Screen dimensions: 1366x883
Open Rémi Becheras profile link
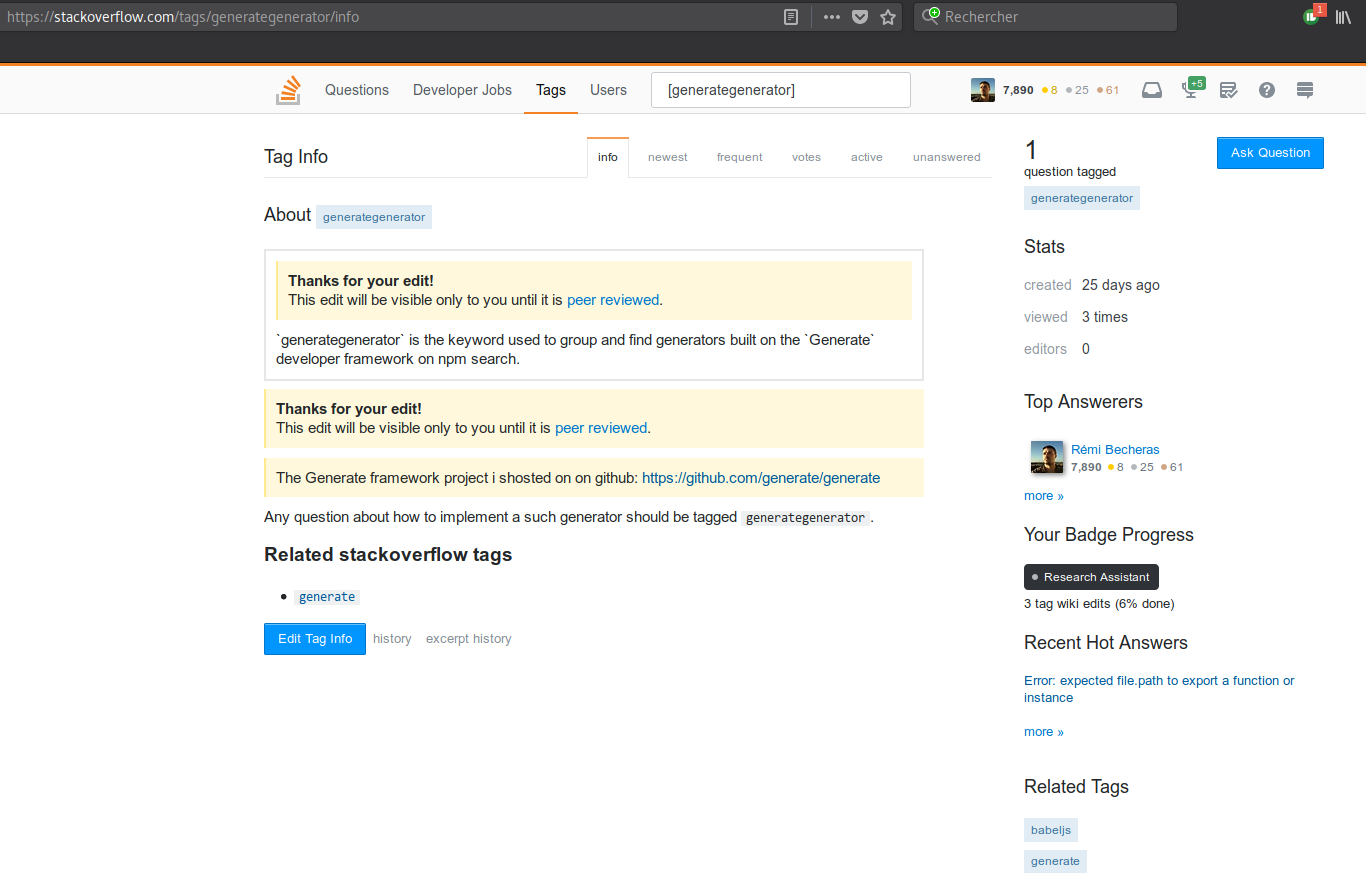point(1115,450)
